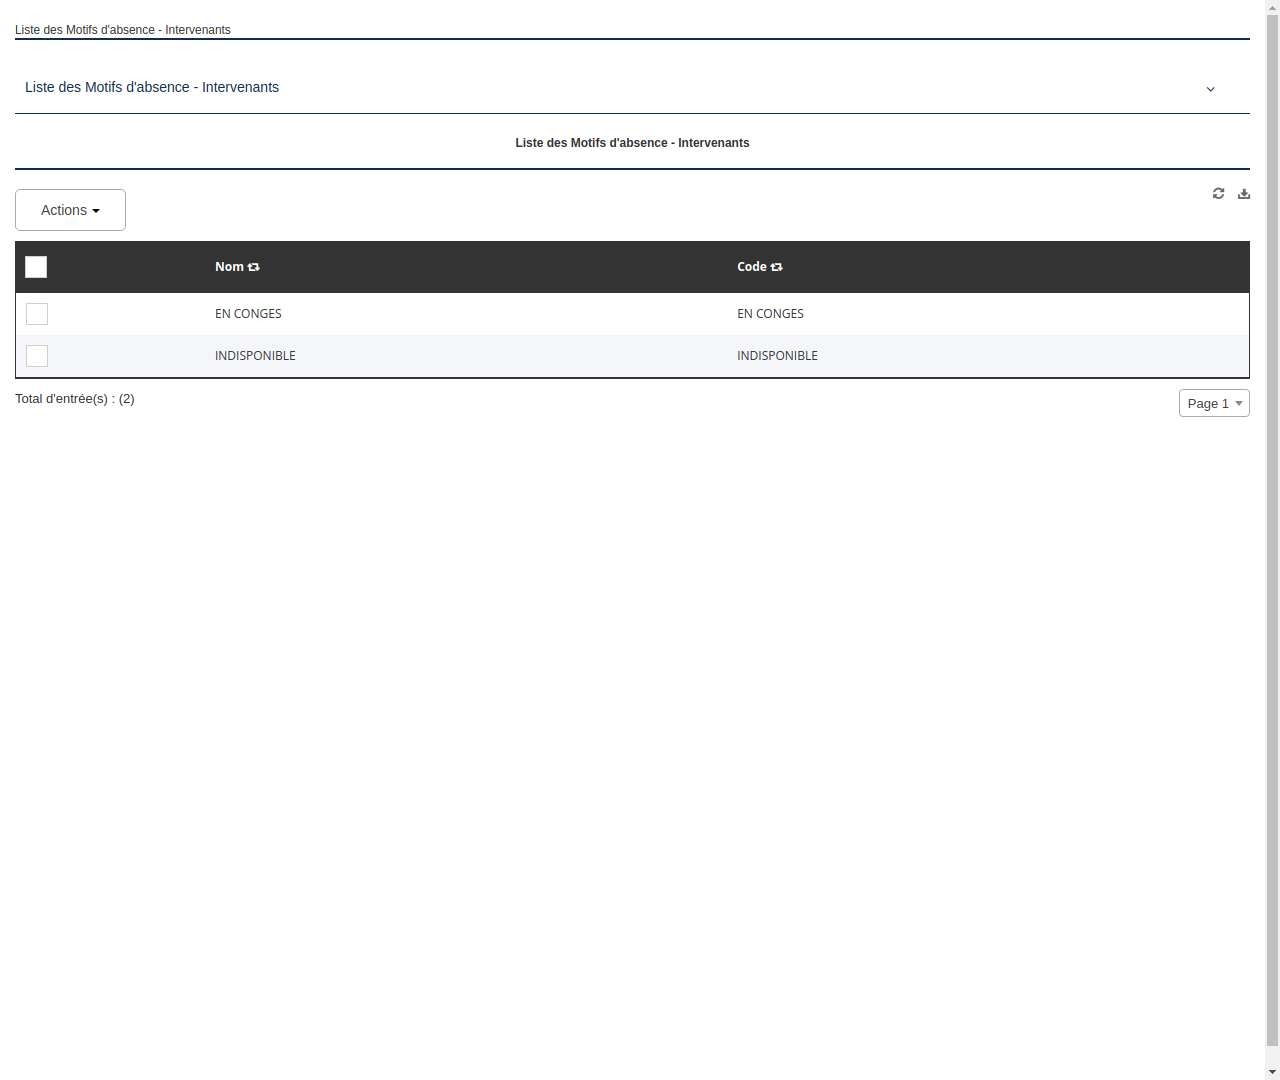Select the panel header titled Liste des Motifs
Screen dimensions: 1280x1080
pyautogui.click(x=151, y=87)
